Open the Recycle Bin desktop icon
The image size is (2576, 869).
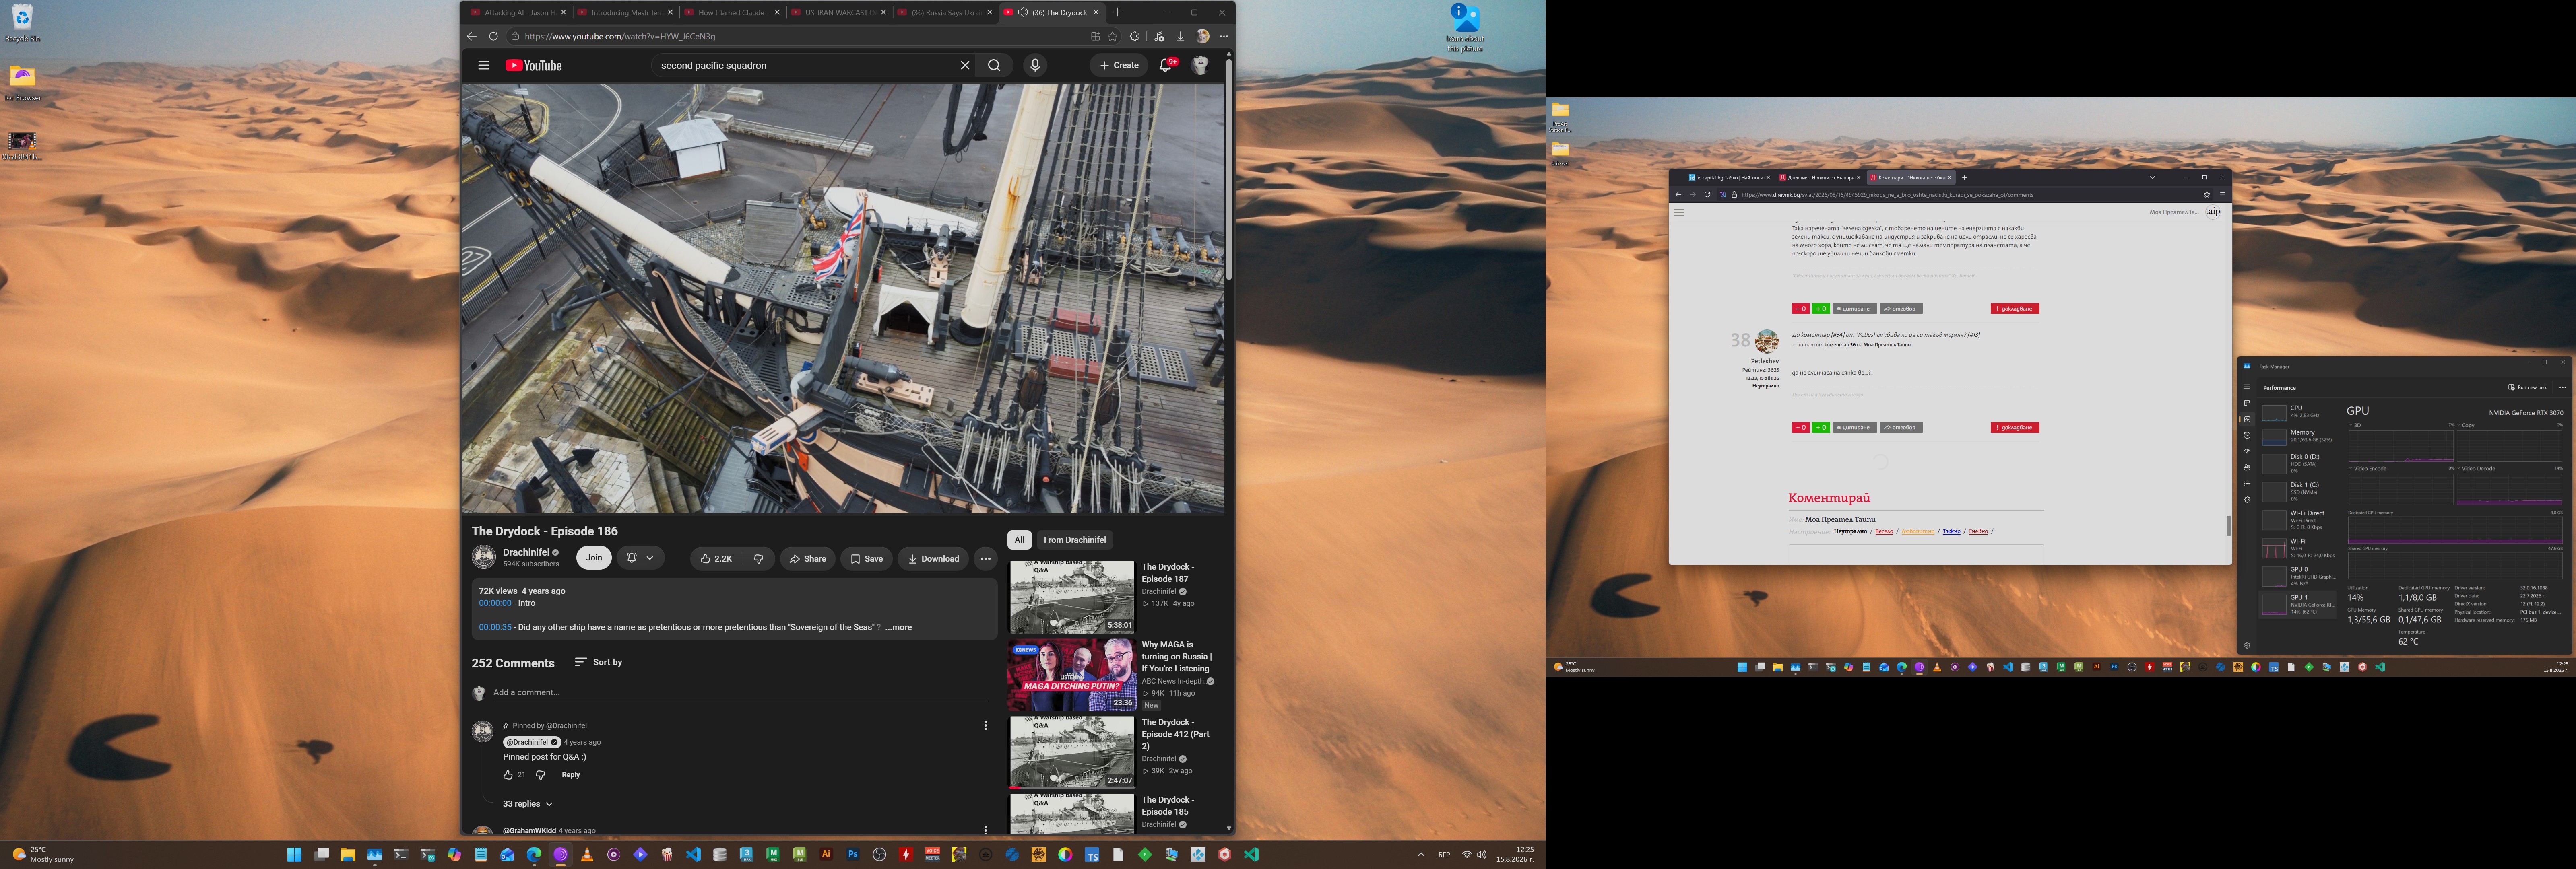pos(22,23)
